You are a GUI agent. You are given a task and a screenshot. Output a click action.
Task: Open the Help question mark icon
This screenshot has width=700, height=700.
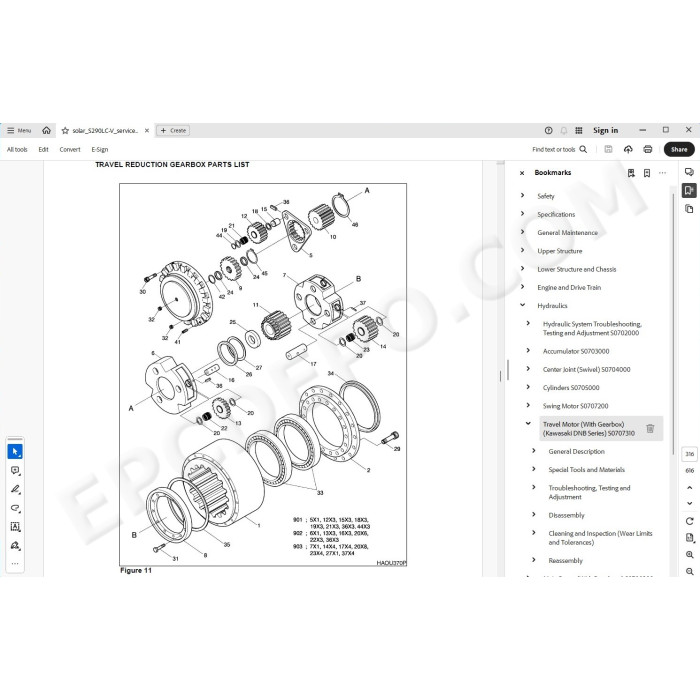pyautogui.click(x=549, y=130)
